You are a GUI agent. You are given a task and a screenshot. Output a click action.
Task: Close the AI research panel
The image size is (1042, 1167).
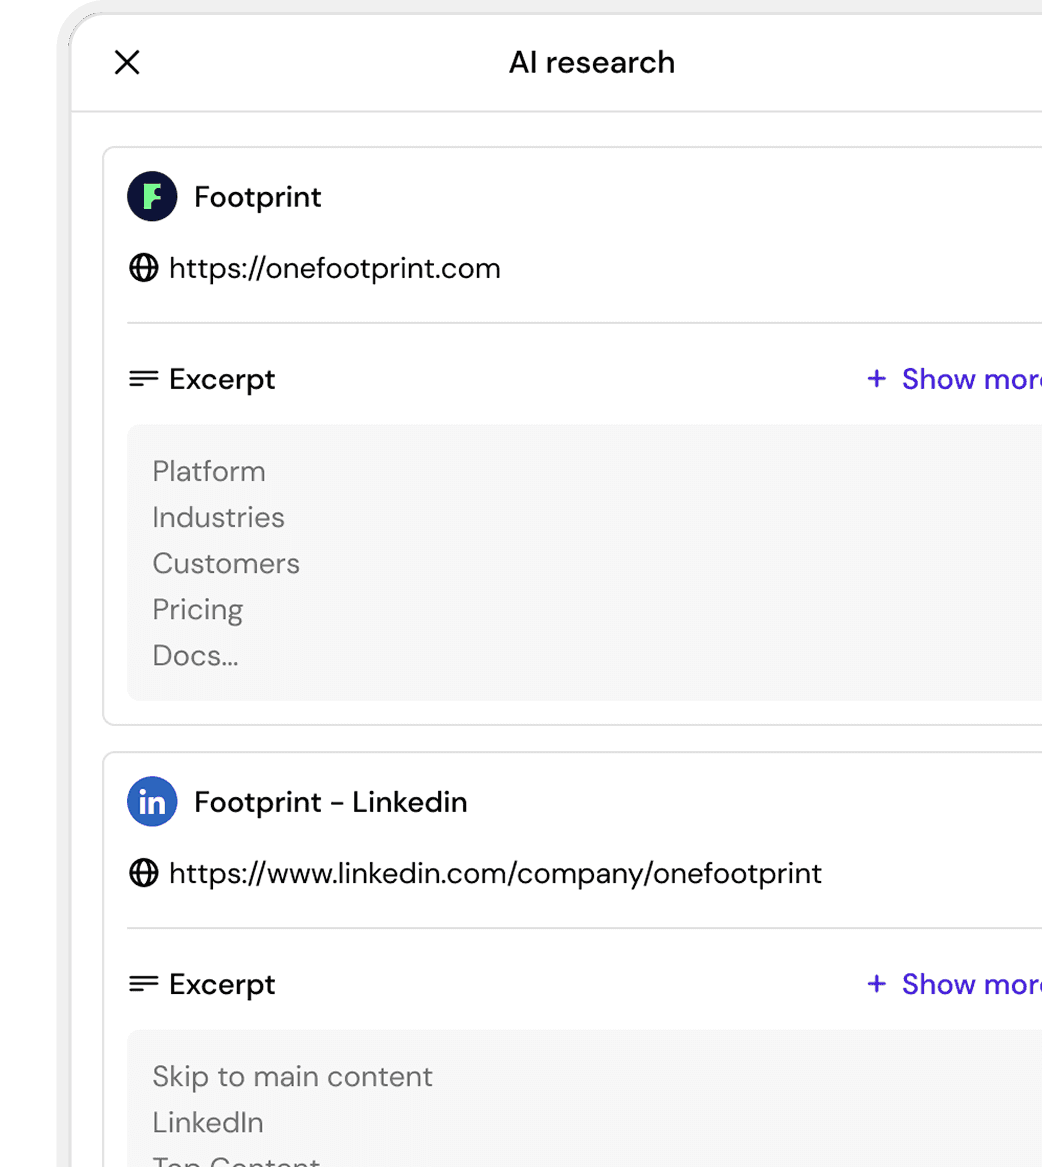(127, 63)
